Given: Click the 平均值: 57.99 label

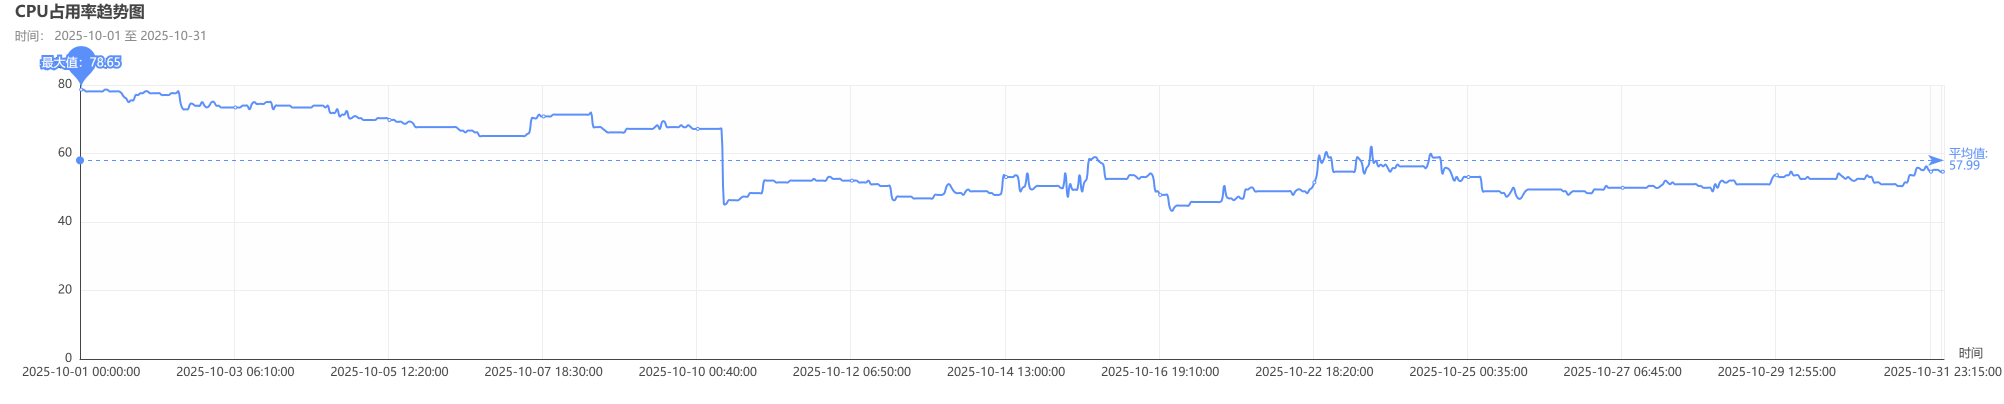Looking at the screenshot, I should point(1967,160).
